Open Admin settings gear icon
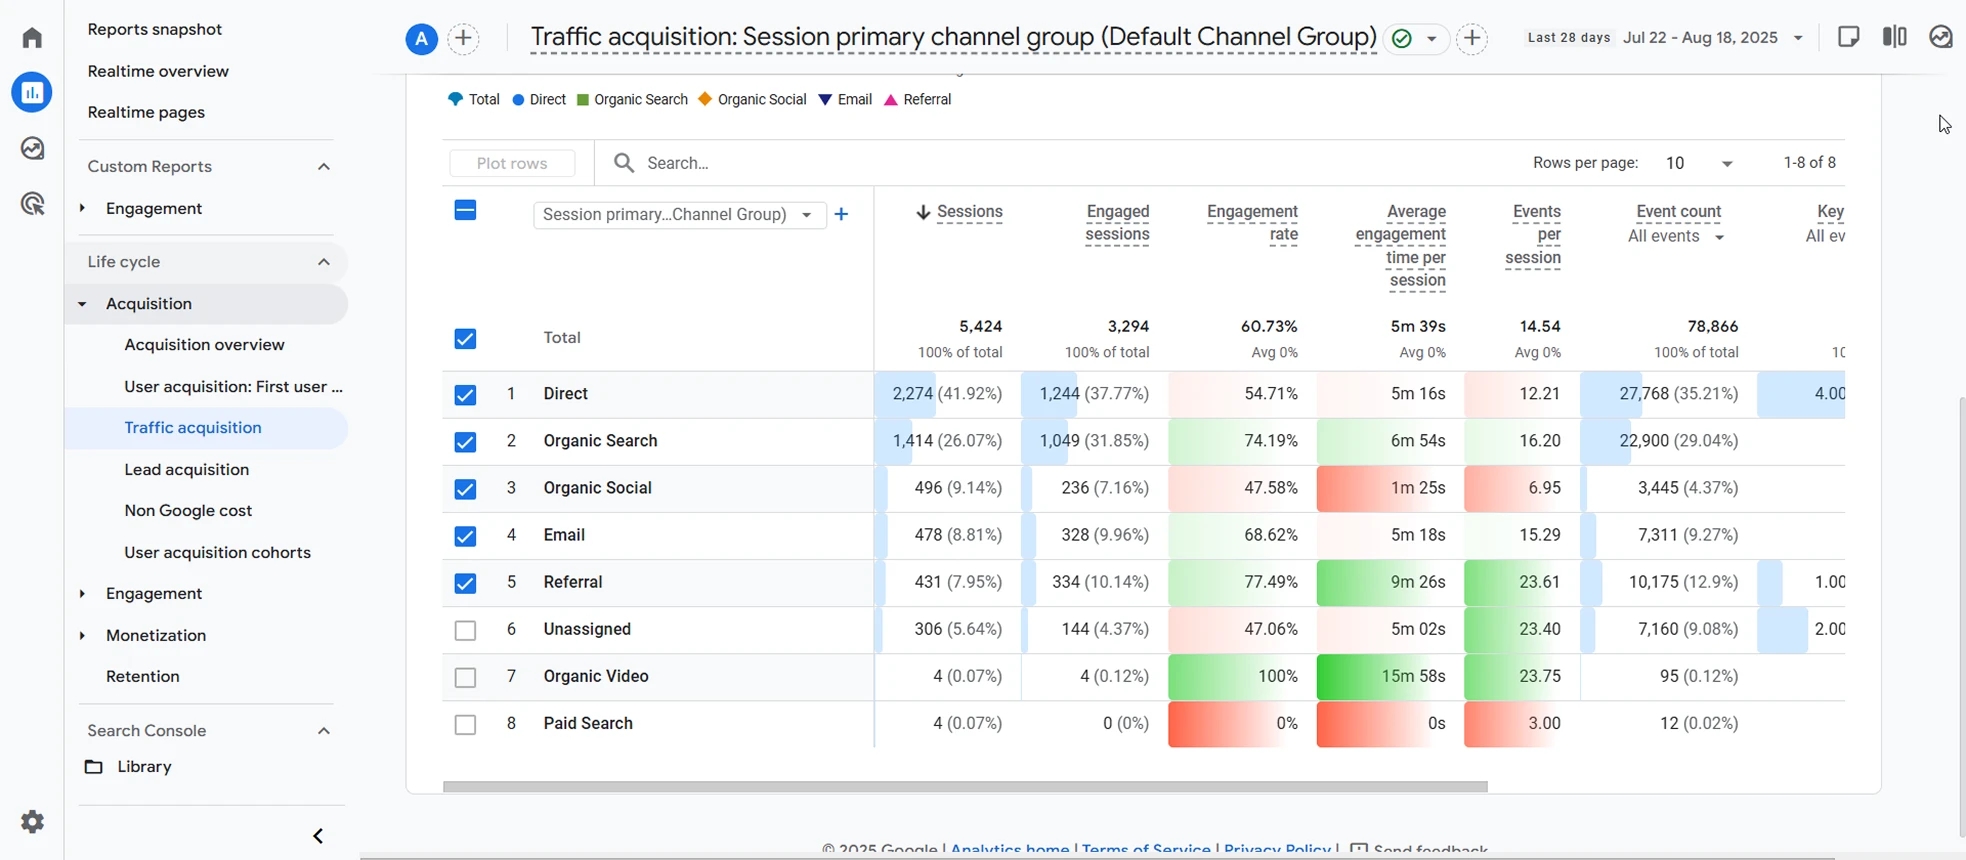Viewport: 1966px width, 860px height. pyautogui.click(x=32, y=822)
